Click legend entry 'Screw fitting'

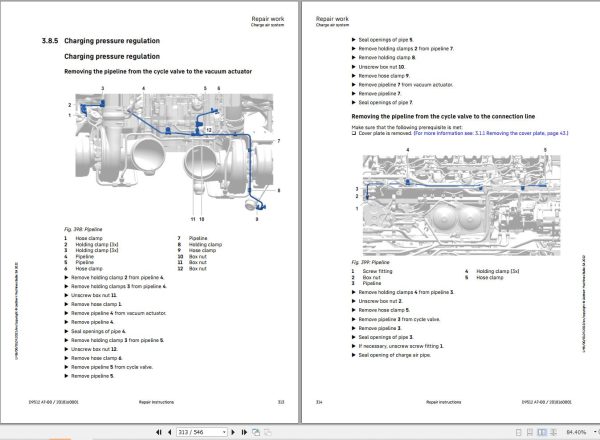pyautogui.click(x=377, y=271)
